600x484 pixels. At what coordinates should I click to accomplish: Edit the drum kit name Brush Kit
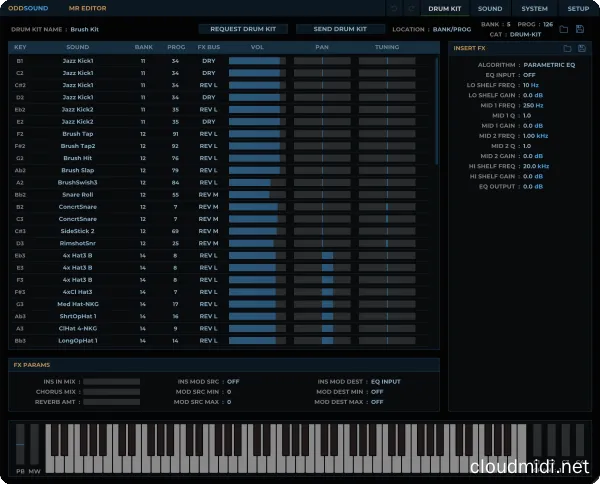coord(85,29)
